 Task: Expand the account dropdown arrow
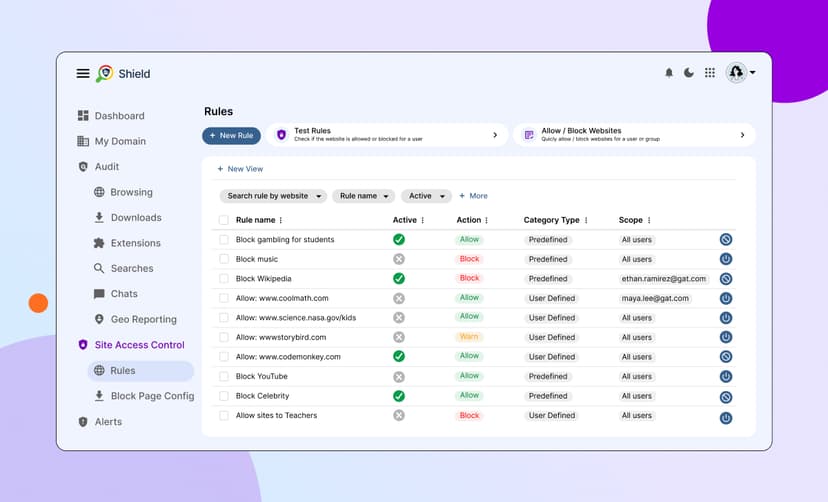752,72
